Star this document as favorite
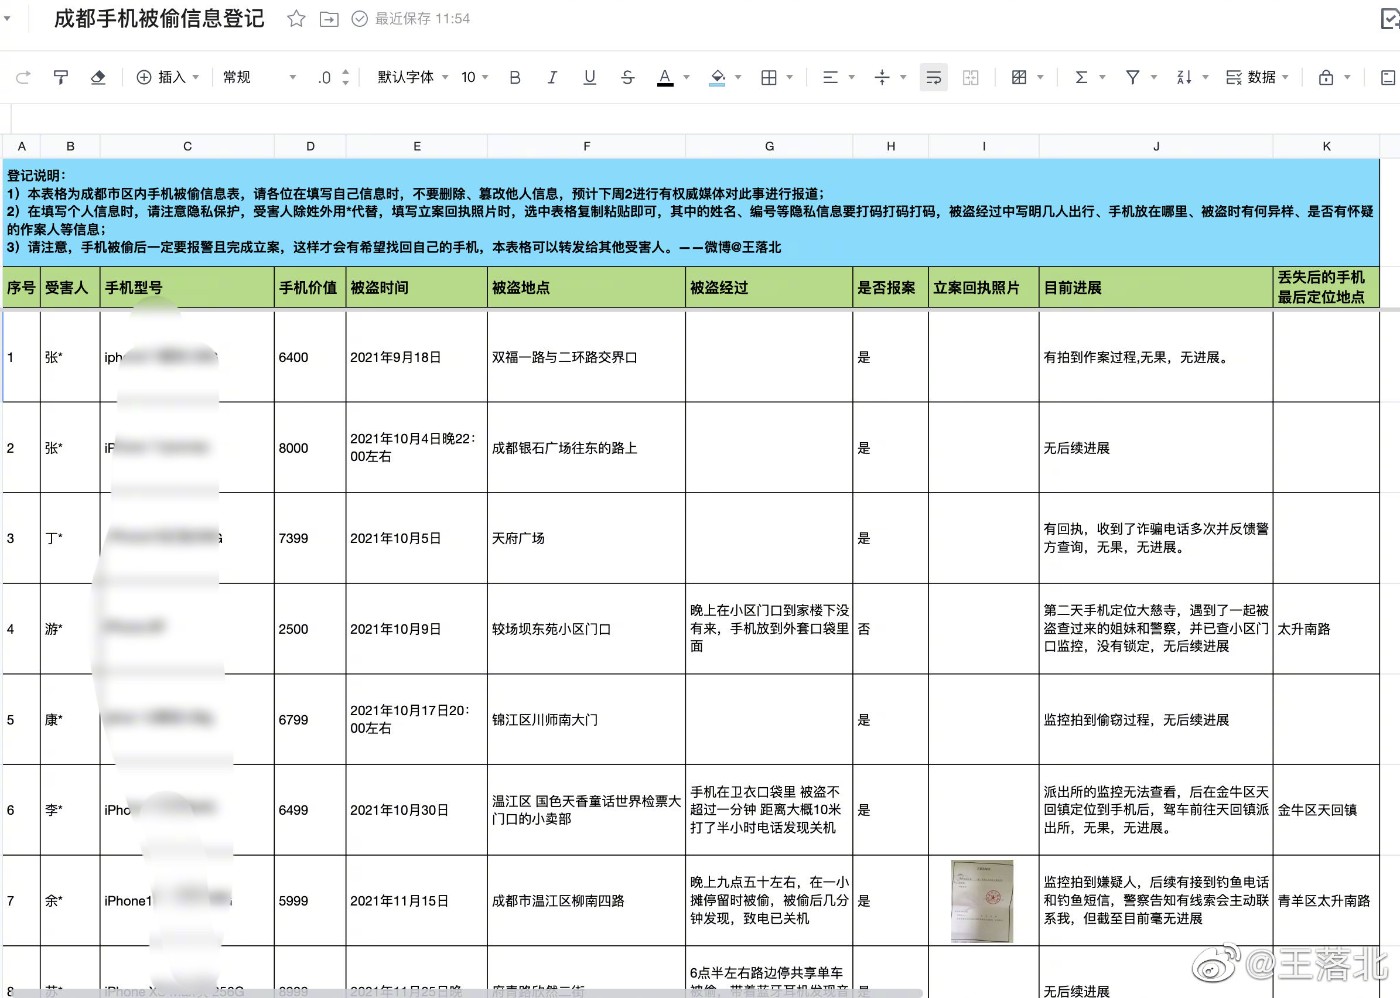The height and width of the screenshot is (998, 1400). pos(296,19)
